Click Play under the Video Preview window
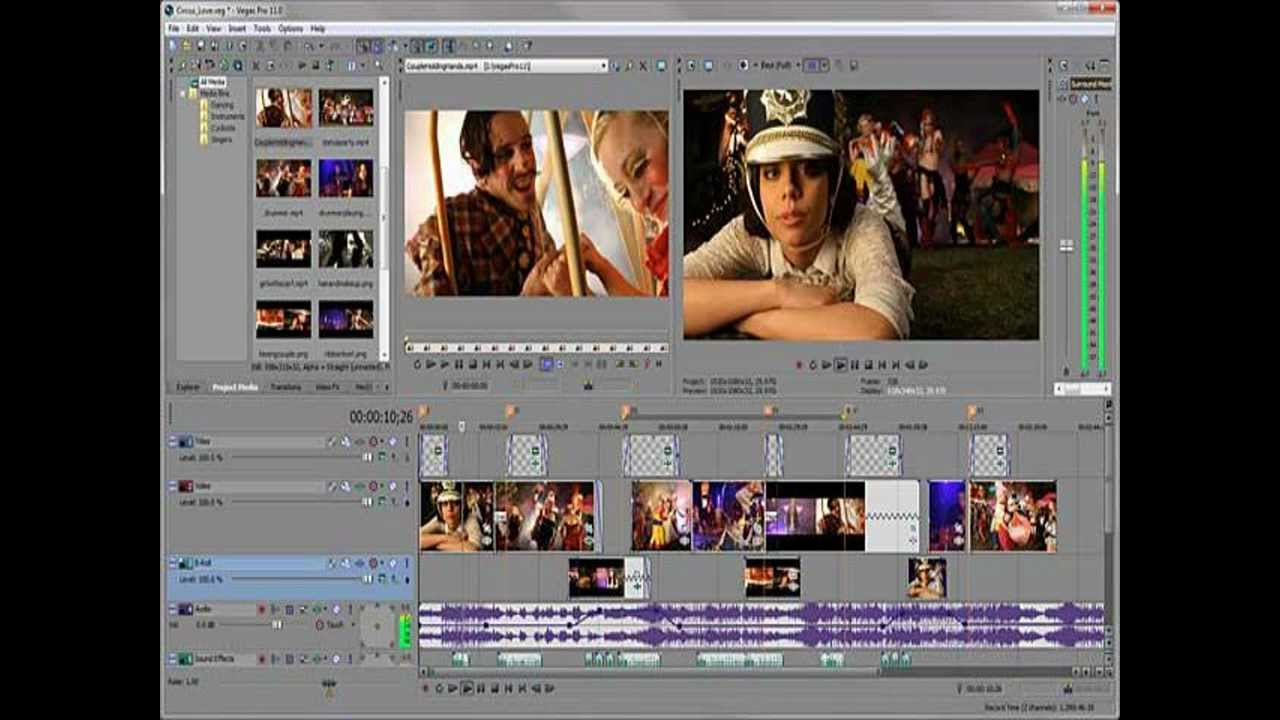The height and width of the screenshot is (720, 1280). (x=841, y=365)
